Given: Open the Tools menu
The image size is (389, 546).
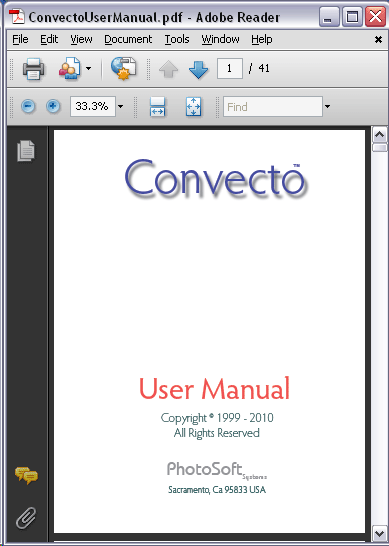Looking at the screenshot, I should click(177, 39).
